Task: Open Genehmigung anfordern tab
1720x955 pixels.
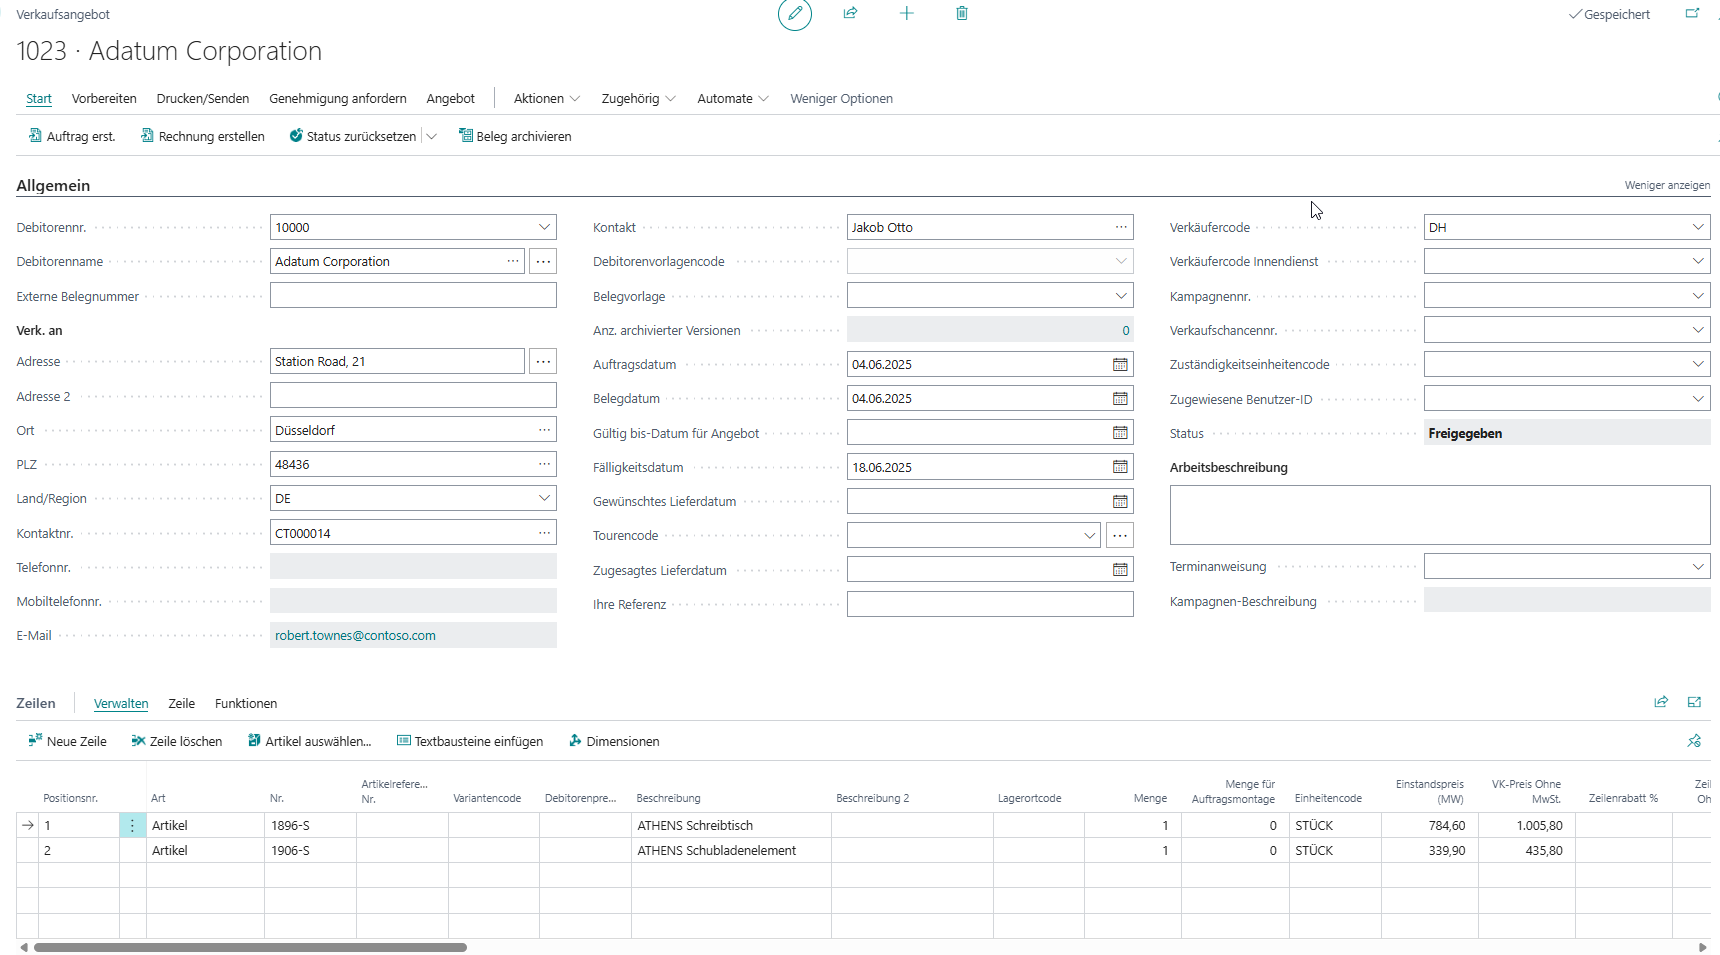Action: coord(338,98)
